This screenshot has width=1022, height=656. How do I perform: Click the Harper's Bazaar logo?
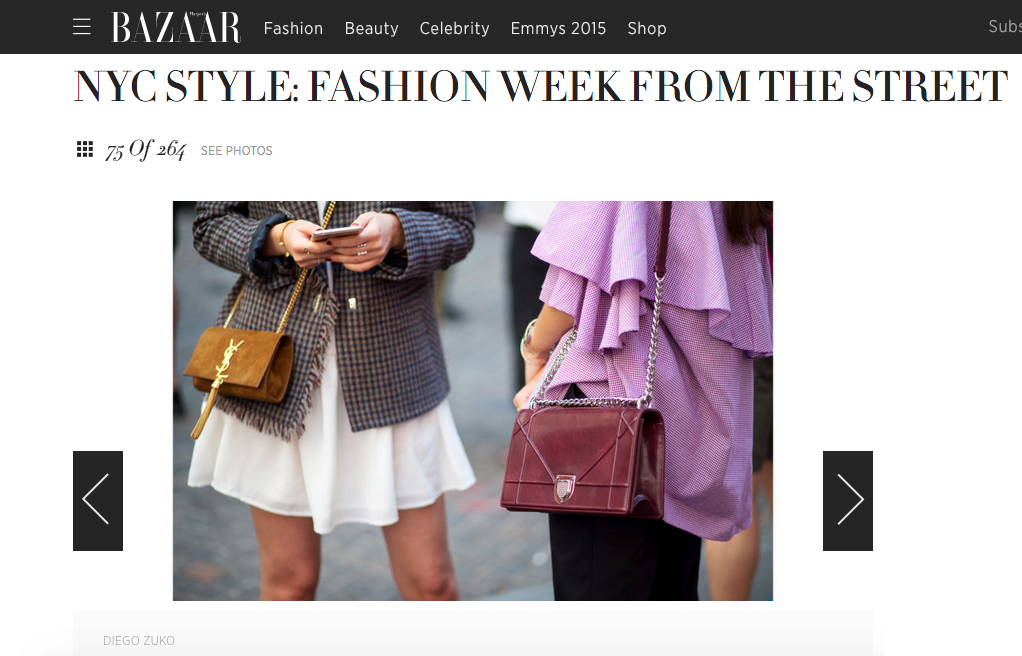176,27
